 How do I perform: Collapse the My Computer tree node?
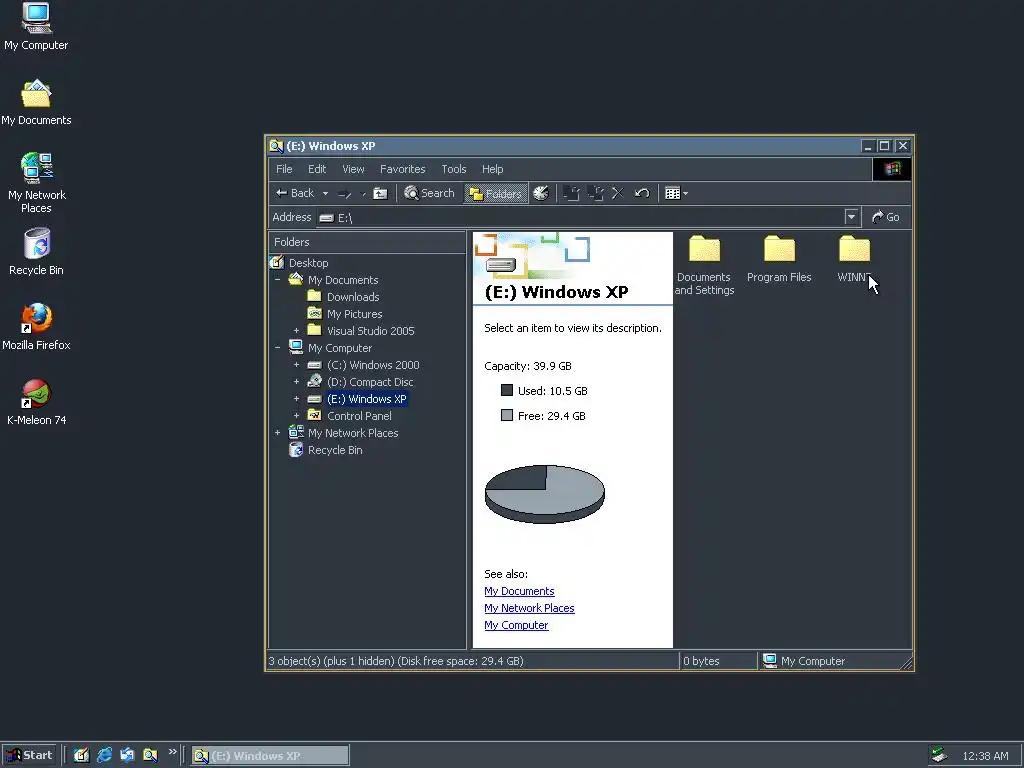pyautogui.click(x=278, y=347)
